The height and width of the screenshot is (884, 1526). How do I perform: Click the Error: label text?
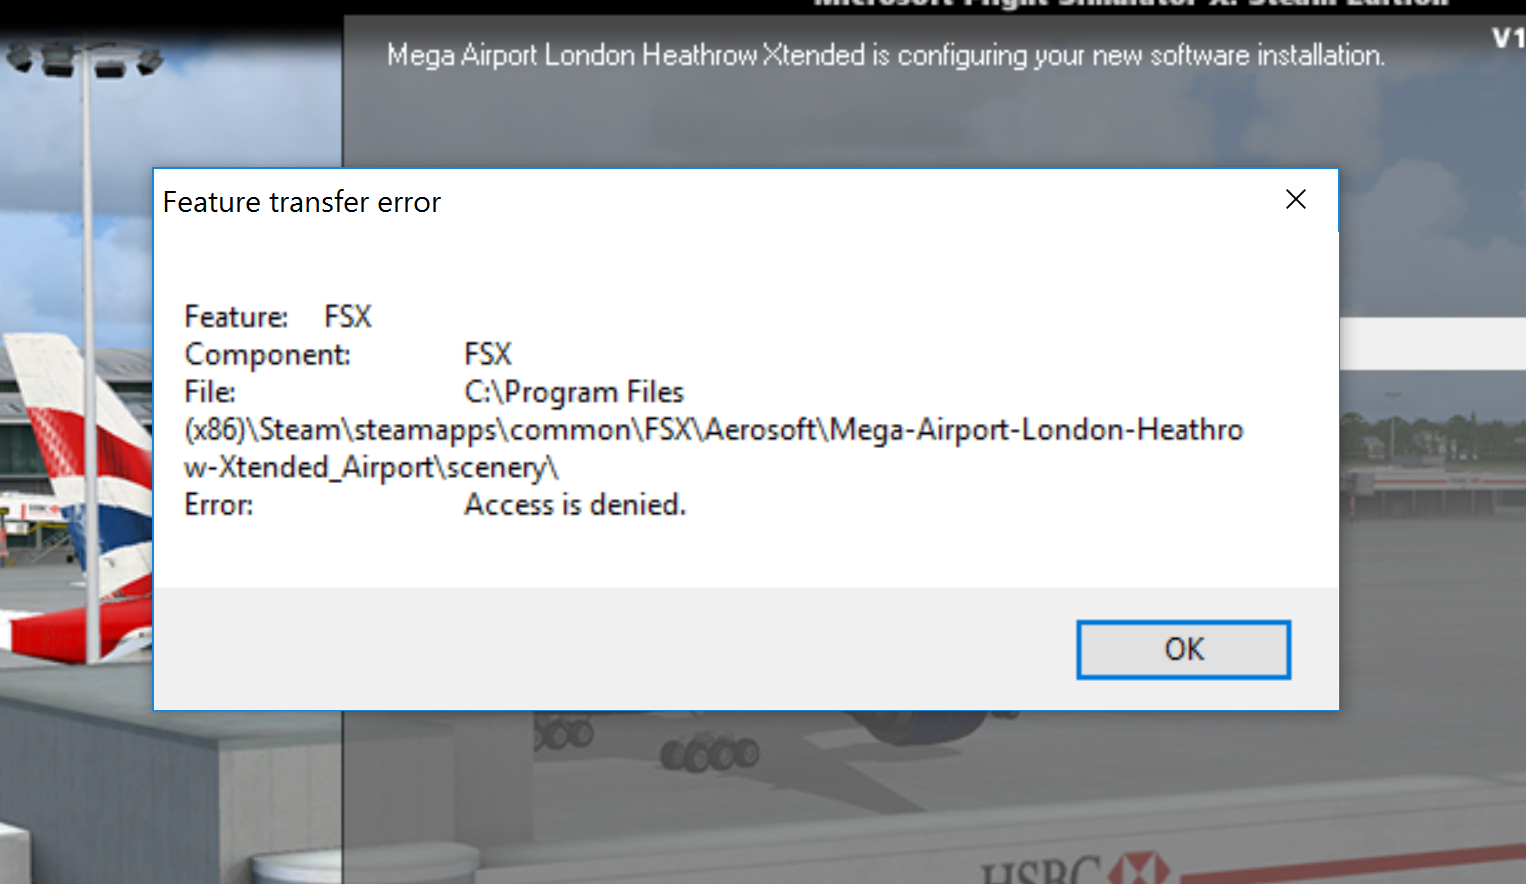click(x=219, y=505)
